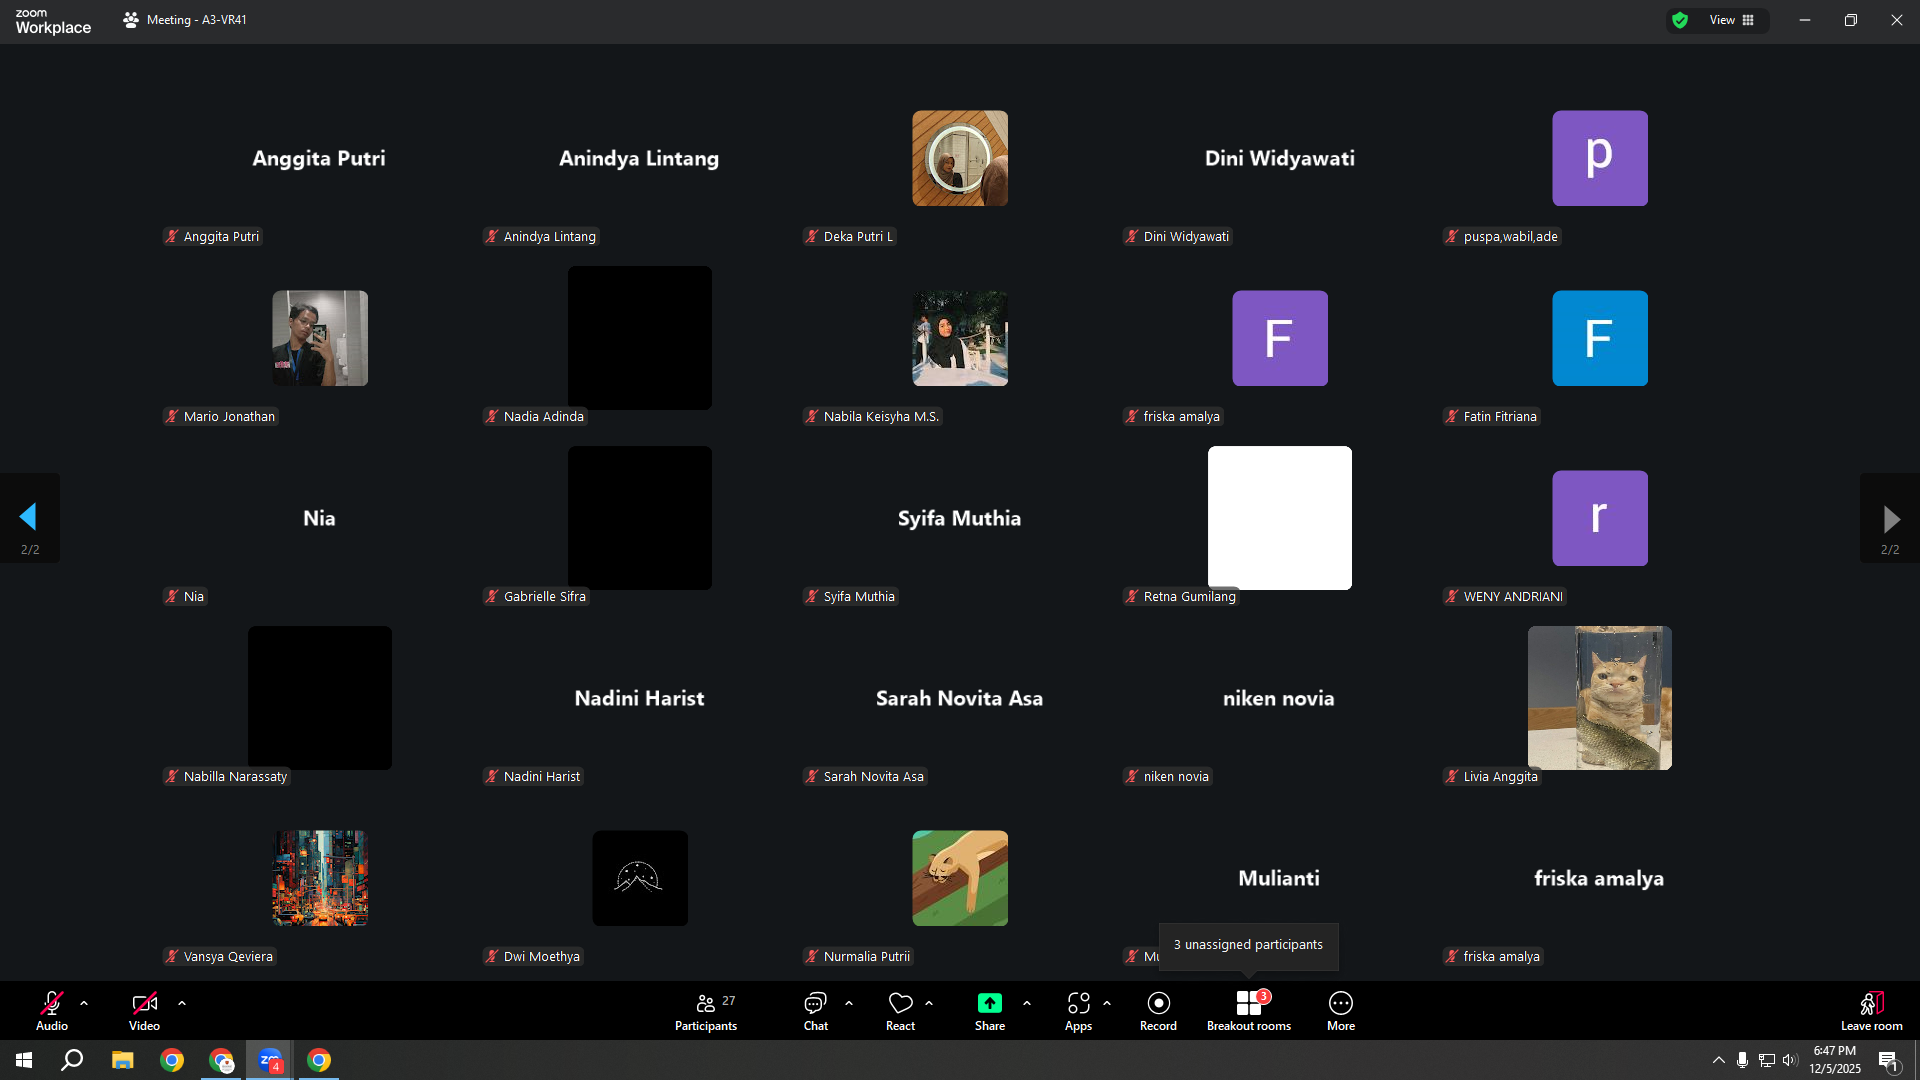The height and width of the screenshot is (1080, 1920).
Task: Start recording the meeting
Action: [x=1158, y=1010]
